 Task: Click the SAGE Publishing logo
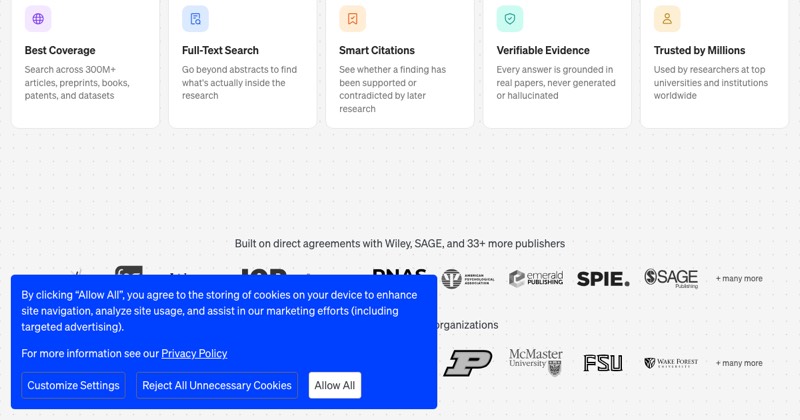coord(671,278)
